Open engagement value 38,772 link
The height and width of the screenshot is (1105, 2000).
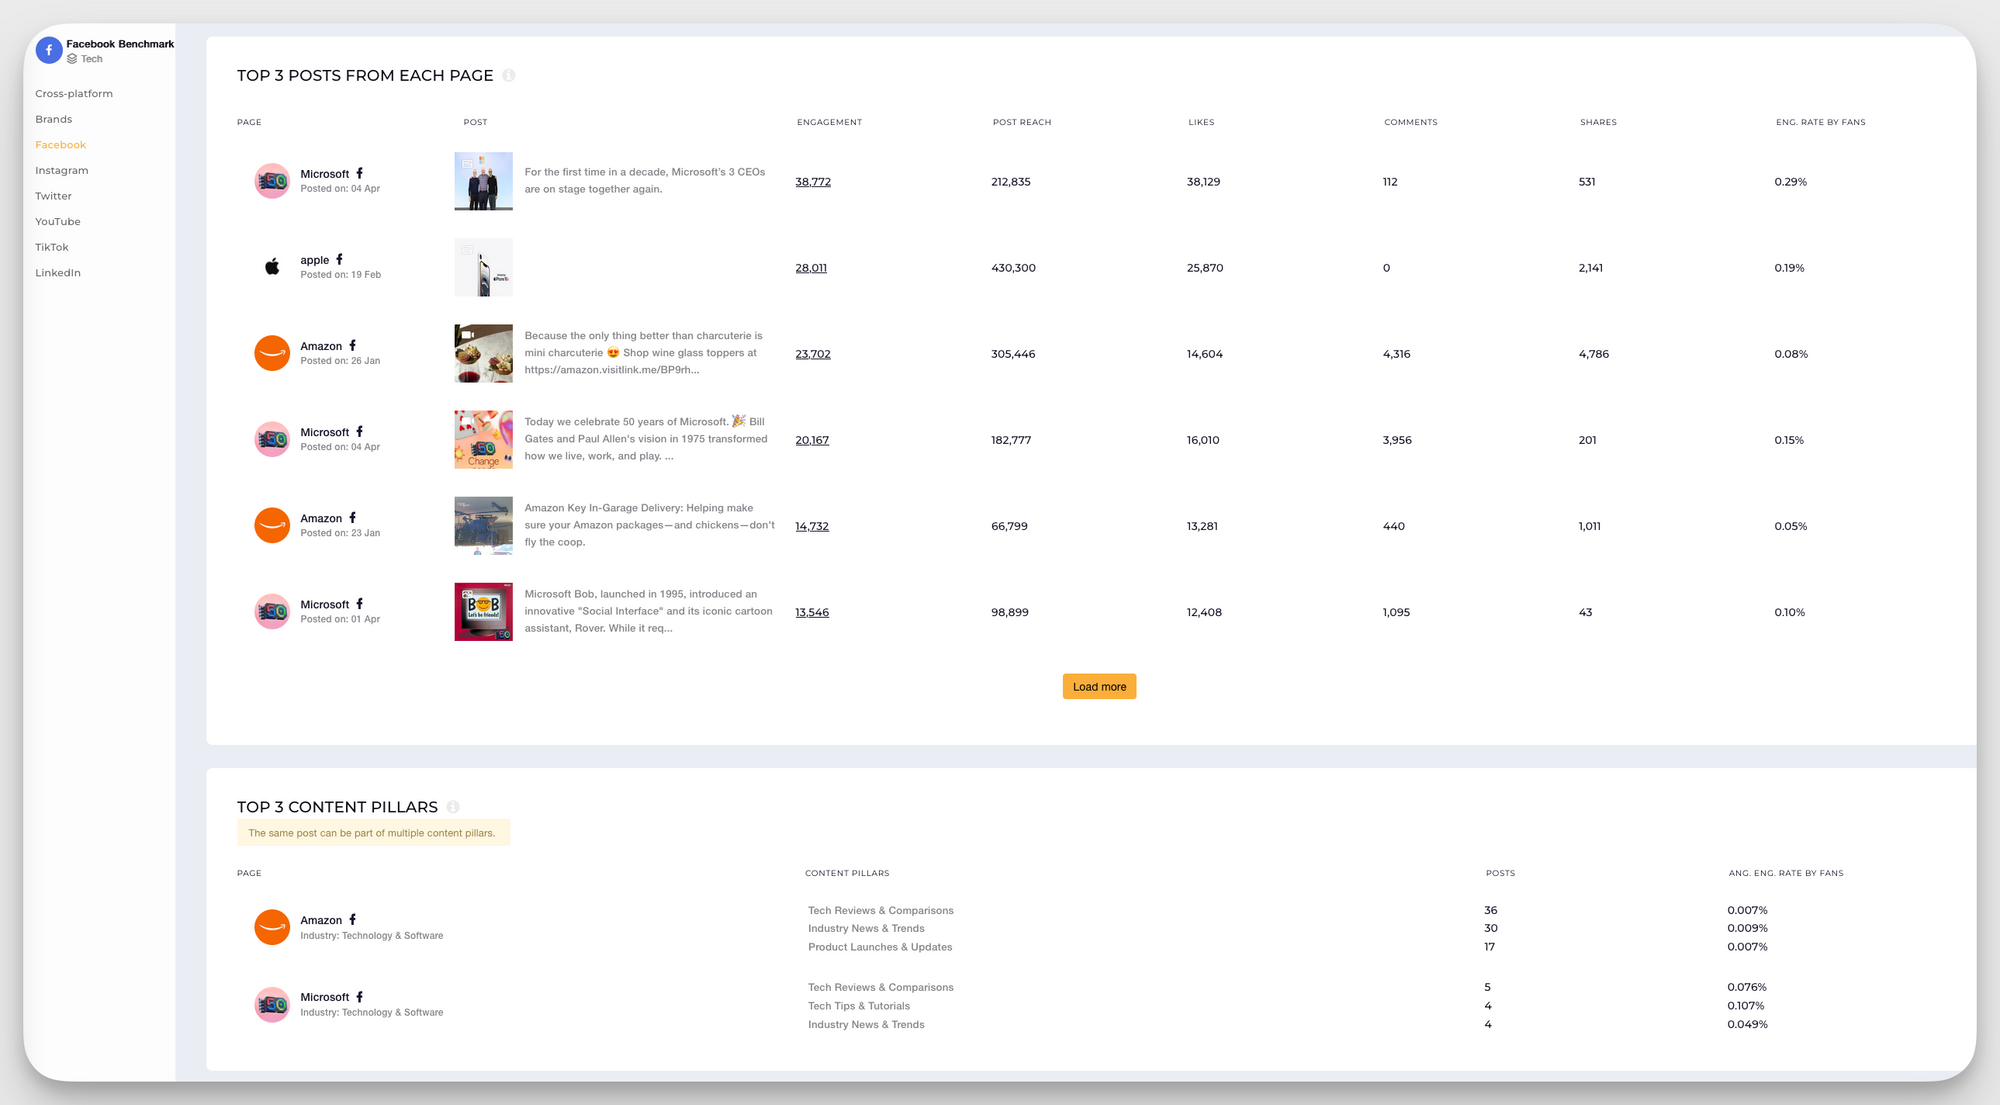coord(813,182)
